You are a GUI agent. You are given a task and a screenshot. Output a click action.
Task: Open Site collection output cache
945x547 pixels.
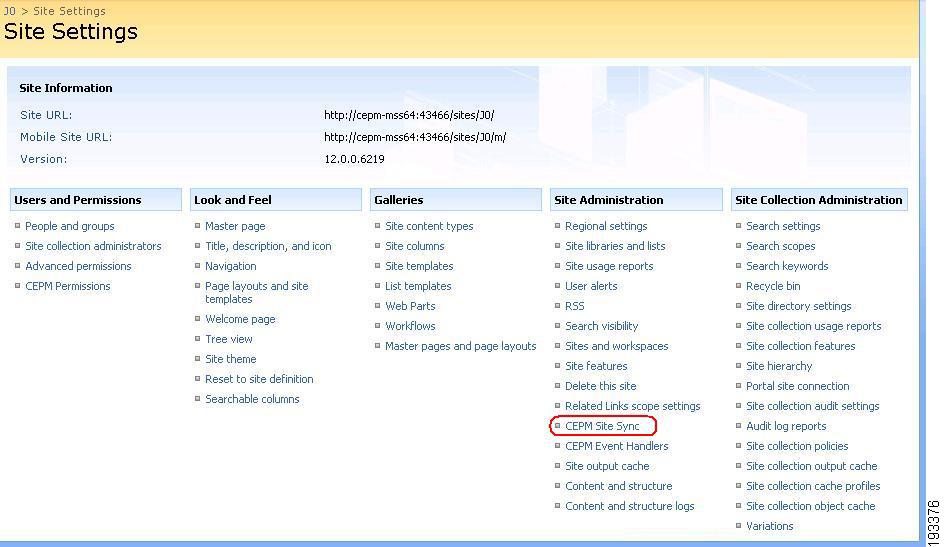click(x=811, y=466)
